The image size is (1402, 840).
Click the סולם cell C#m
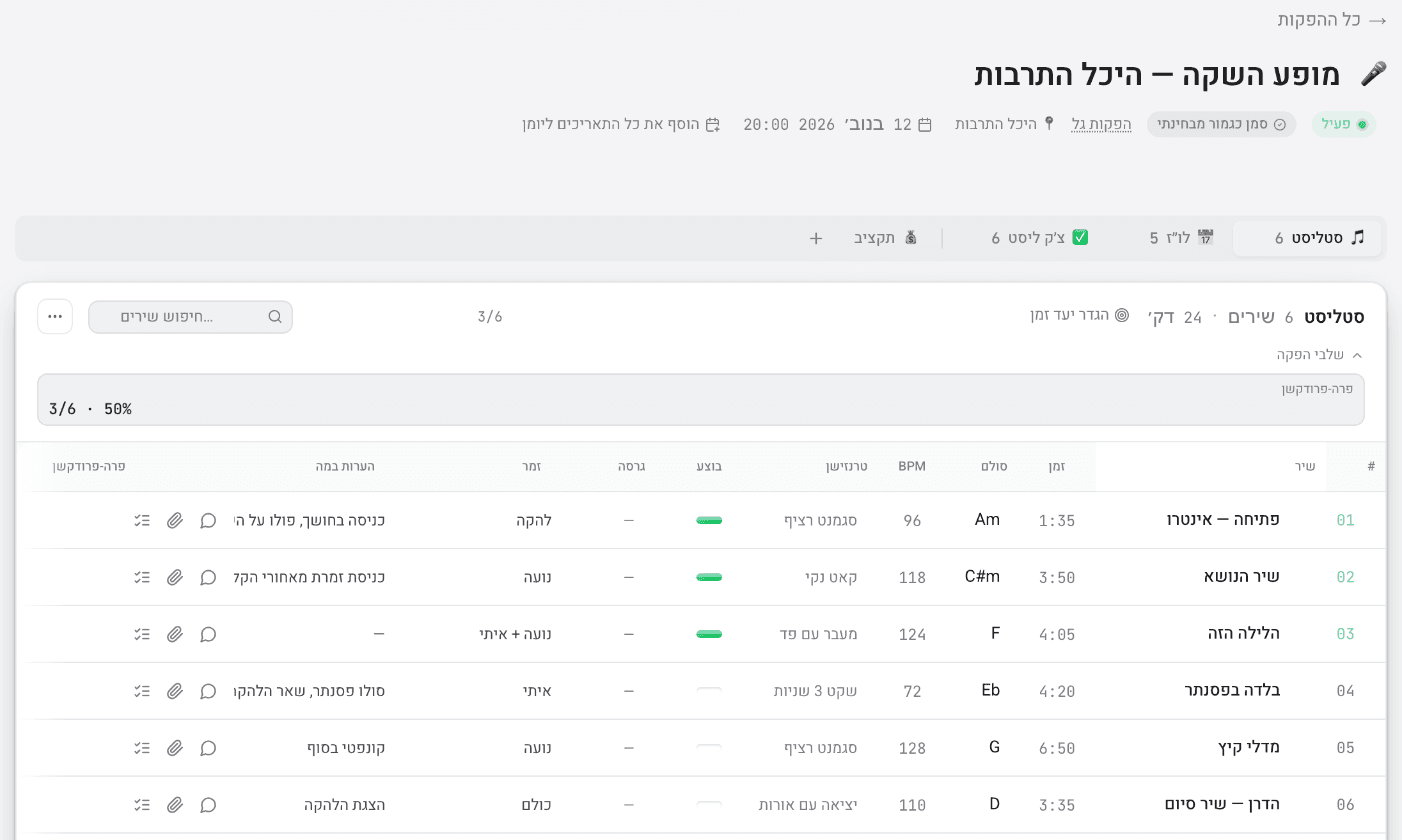pyautogui.click(x=982, y=577)
